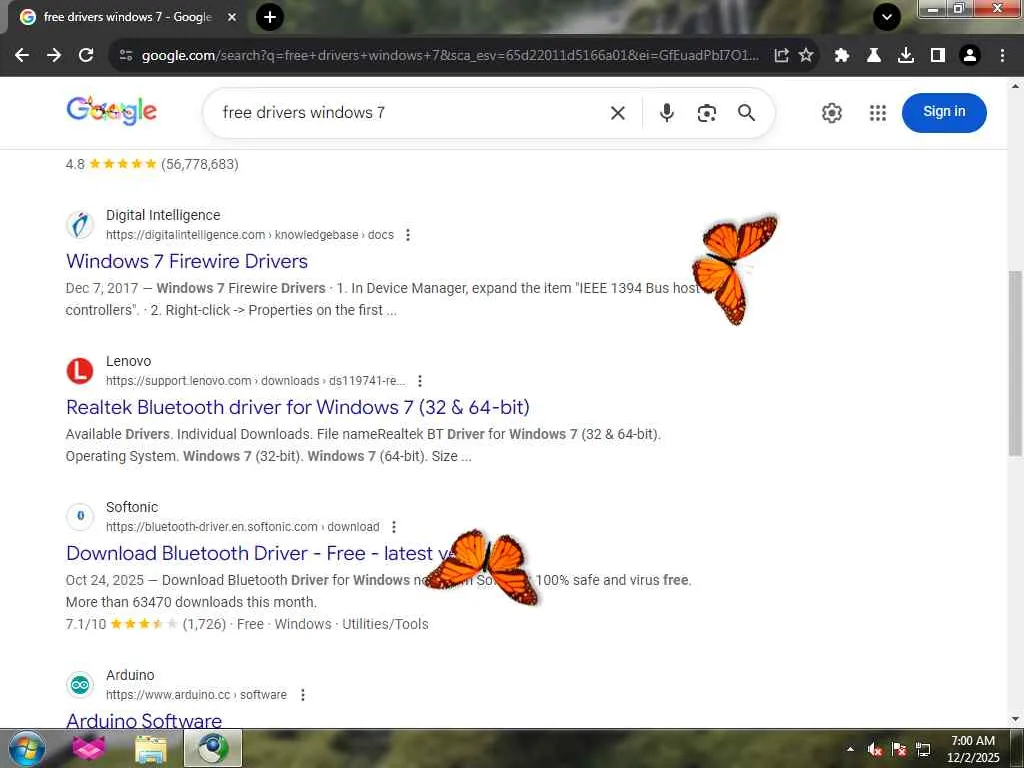Open 'Download Bluetooth Driver - Free' result
The width and height of the screenshot is (1024, 768).
click(261, 554)
